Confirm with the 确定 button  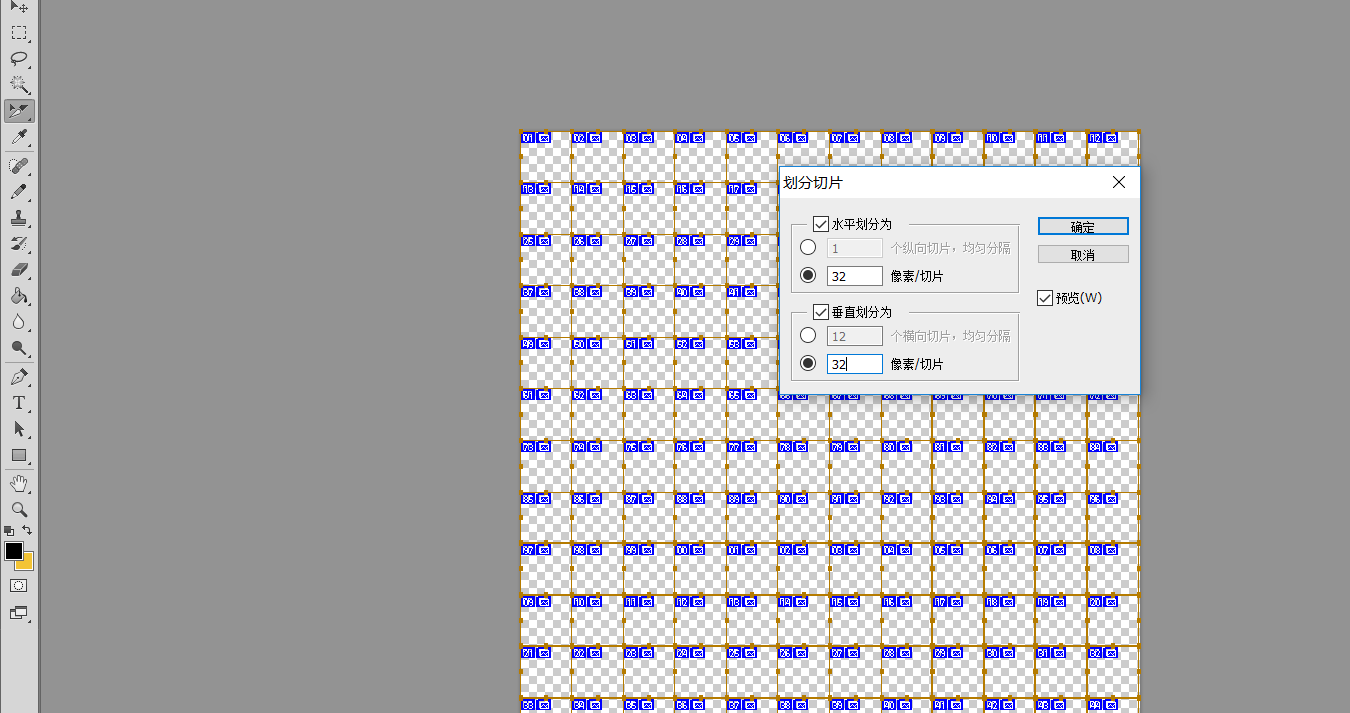[1083, 227]
